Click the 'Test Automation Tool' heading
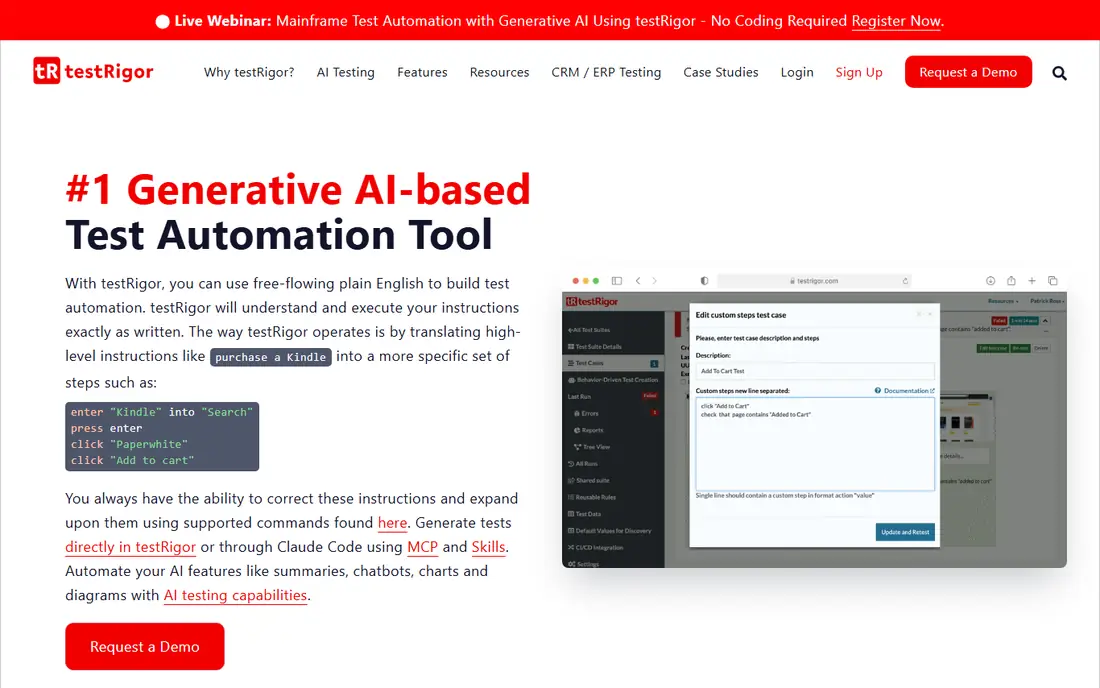Screen dimensions: 1100x688 tap(279, 235)
